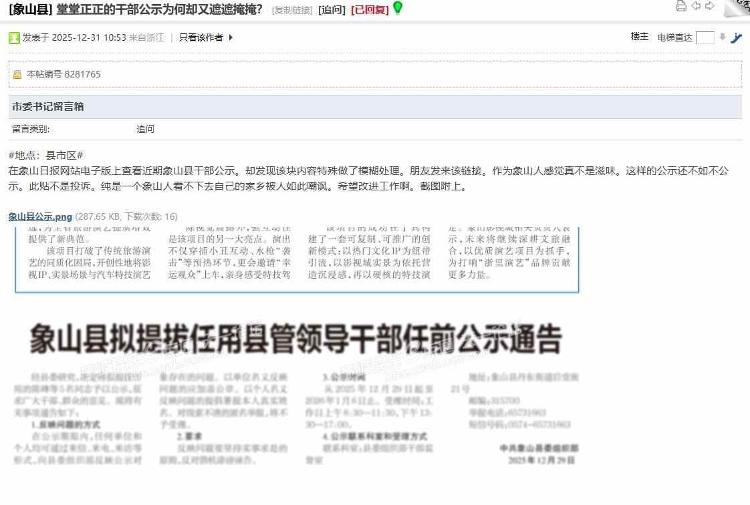The height and width of the screenshot is (505, 750).
Task: Click the page-curl corner icon at top right
Action: [x=731, y=7]
